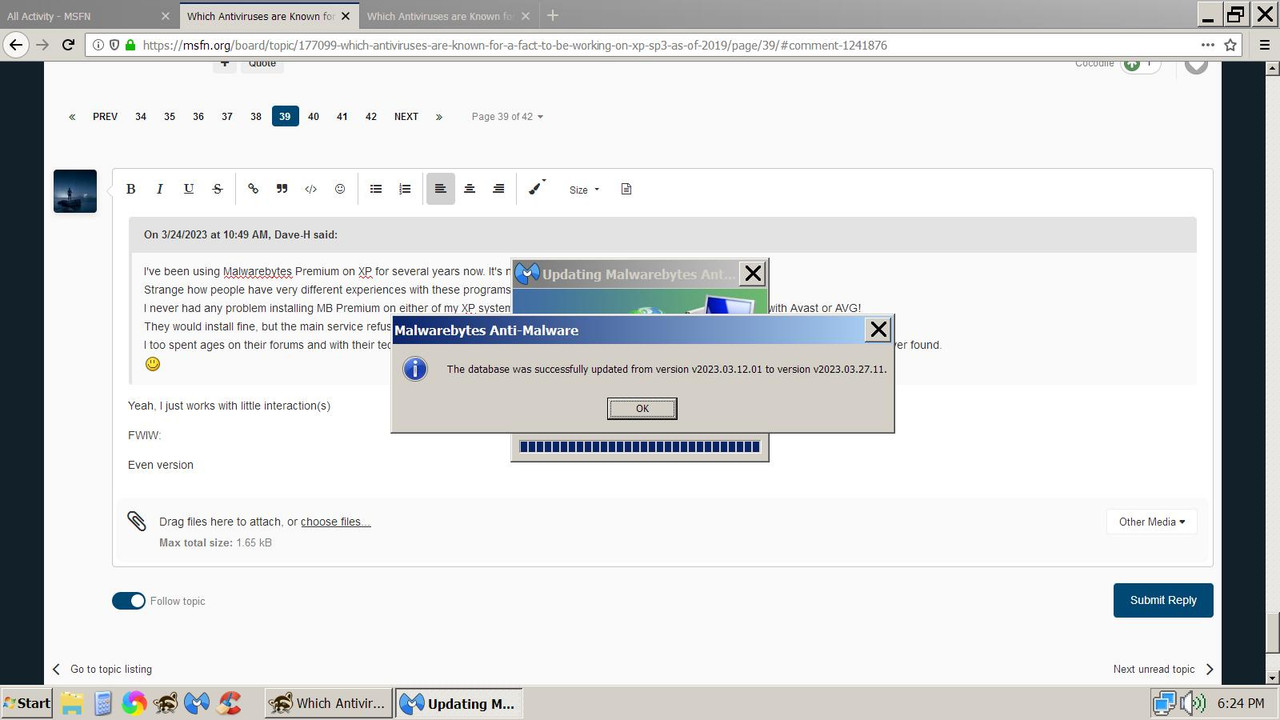Image resolution: width=1280 pixels, height=720 pixels.
Task: Right-align the reply text
Action: (498, 189)
